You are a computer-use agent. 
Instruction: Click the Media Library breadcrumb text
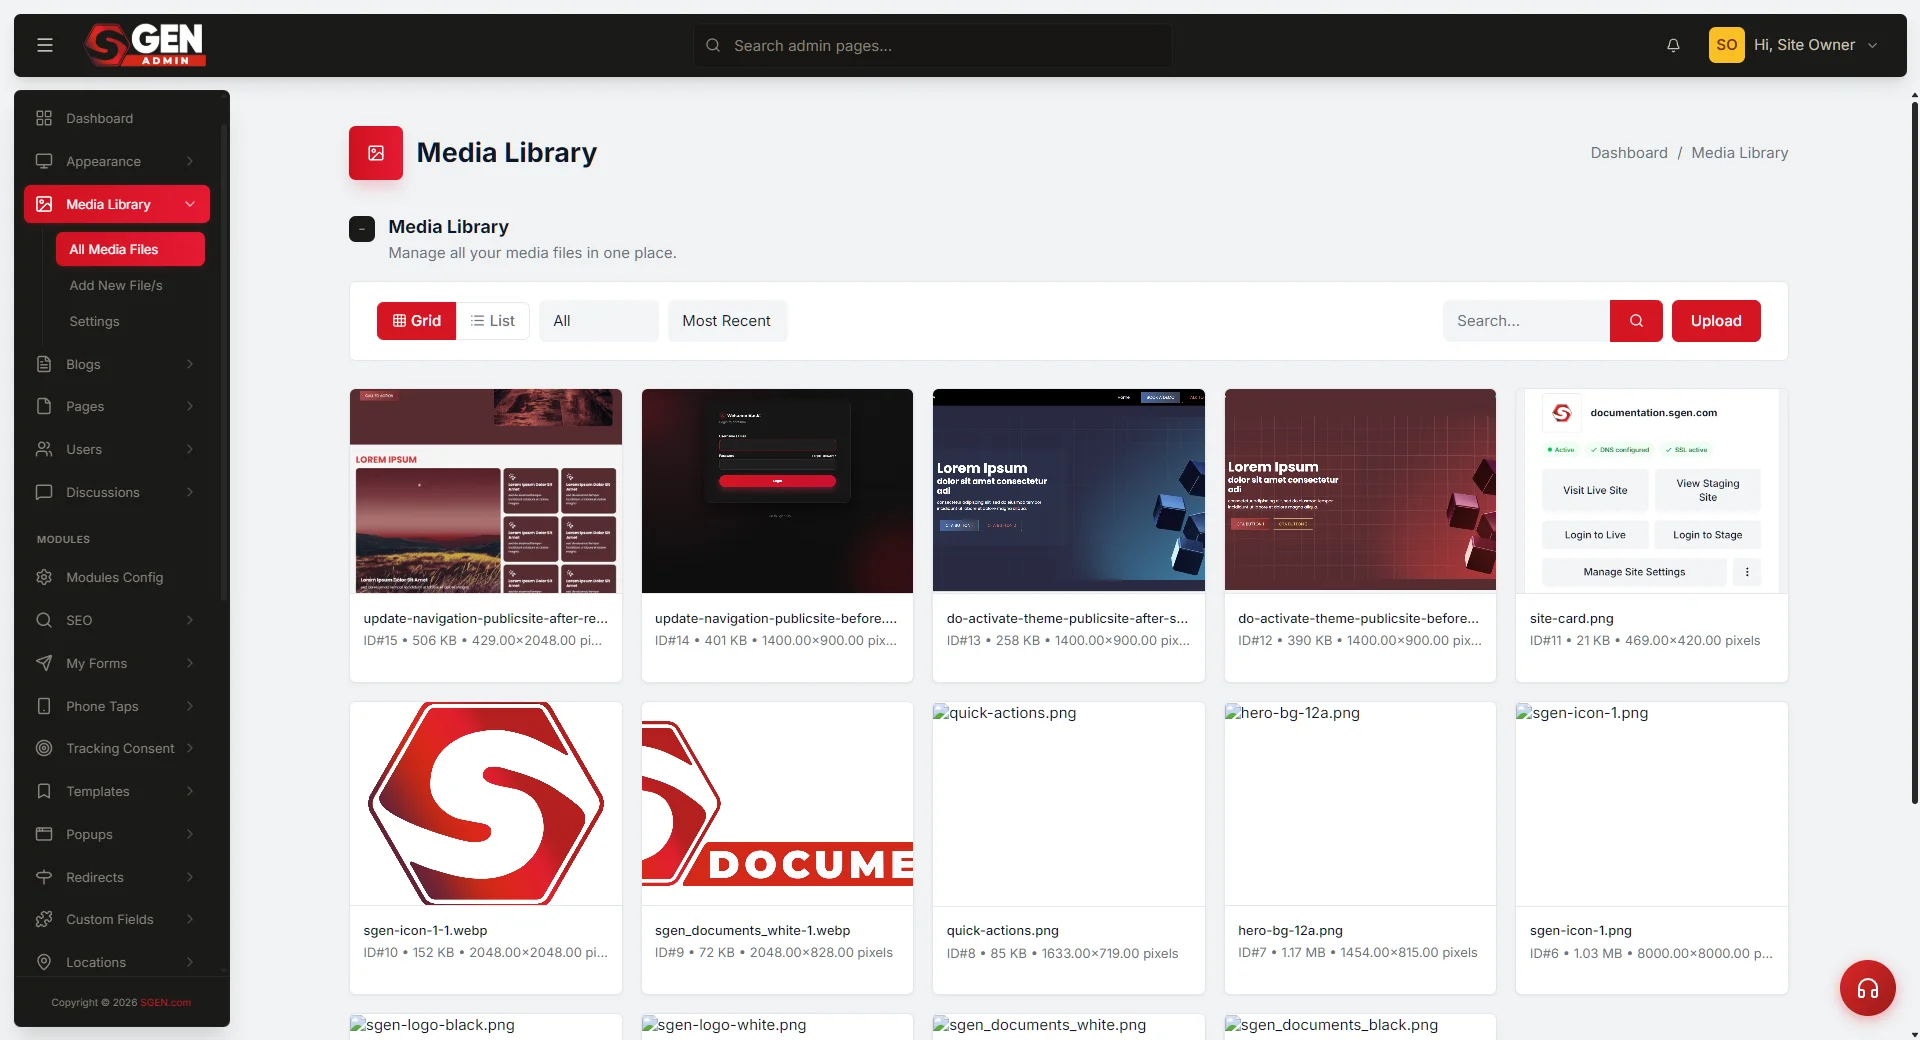click(1740, 153)
